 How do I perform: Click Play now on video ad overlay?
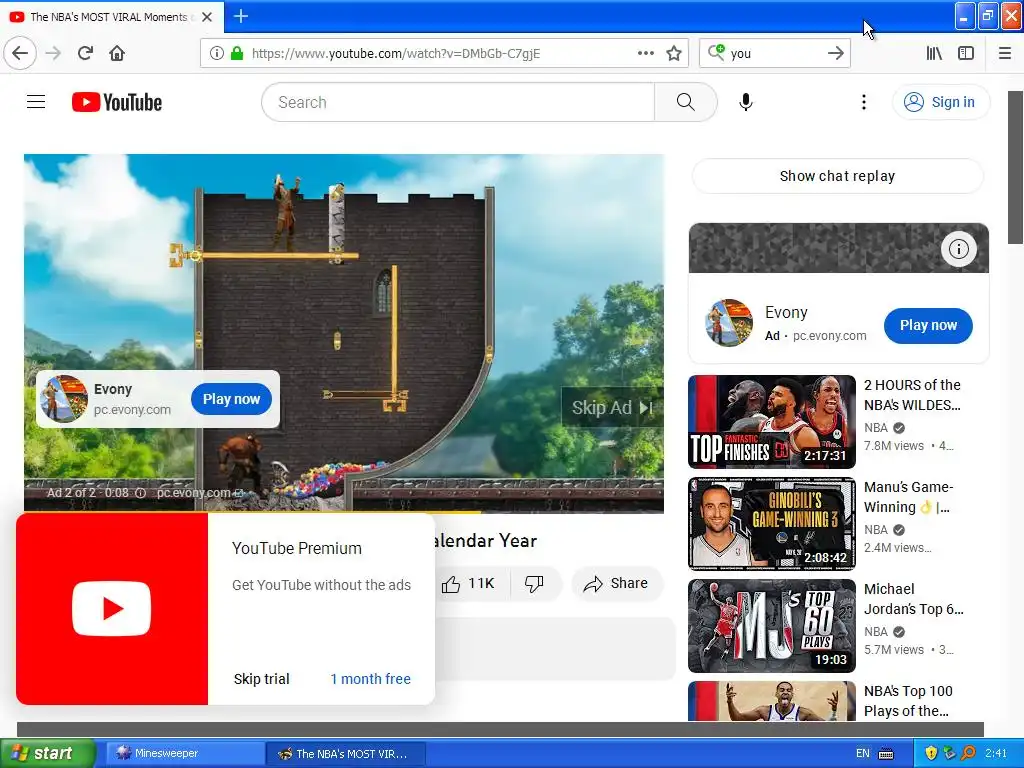pos(231,399)
